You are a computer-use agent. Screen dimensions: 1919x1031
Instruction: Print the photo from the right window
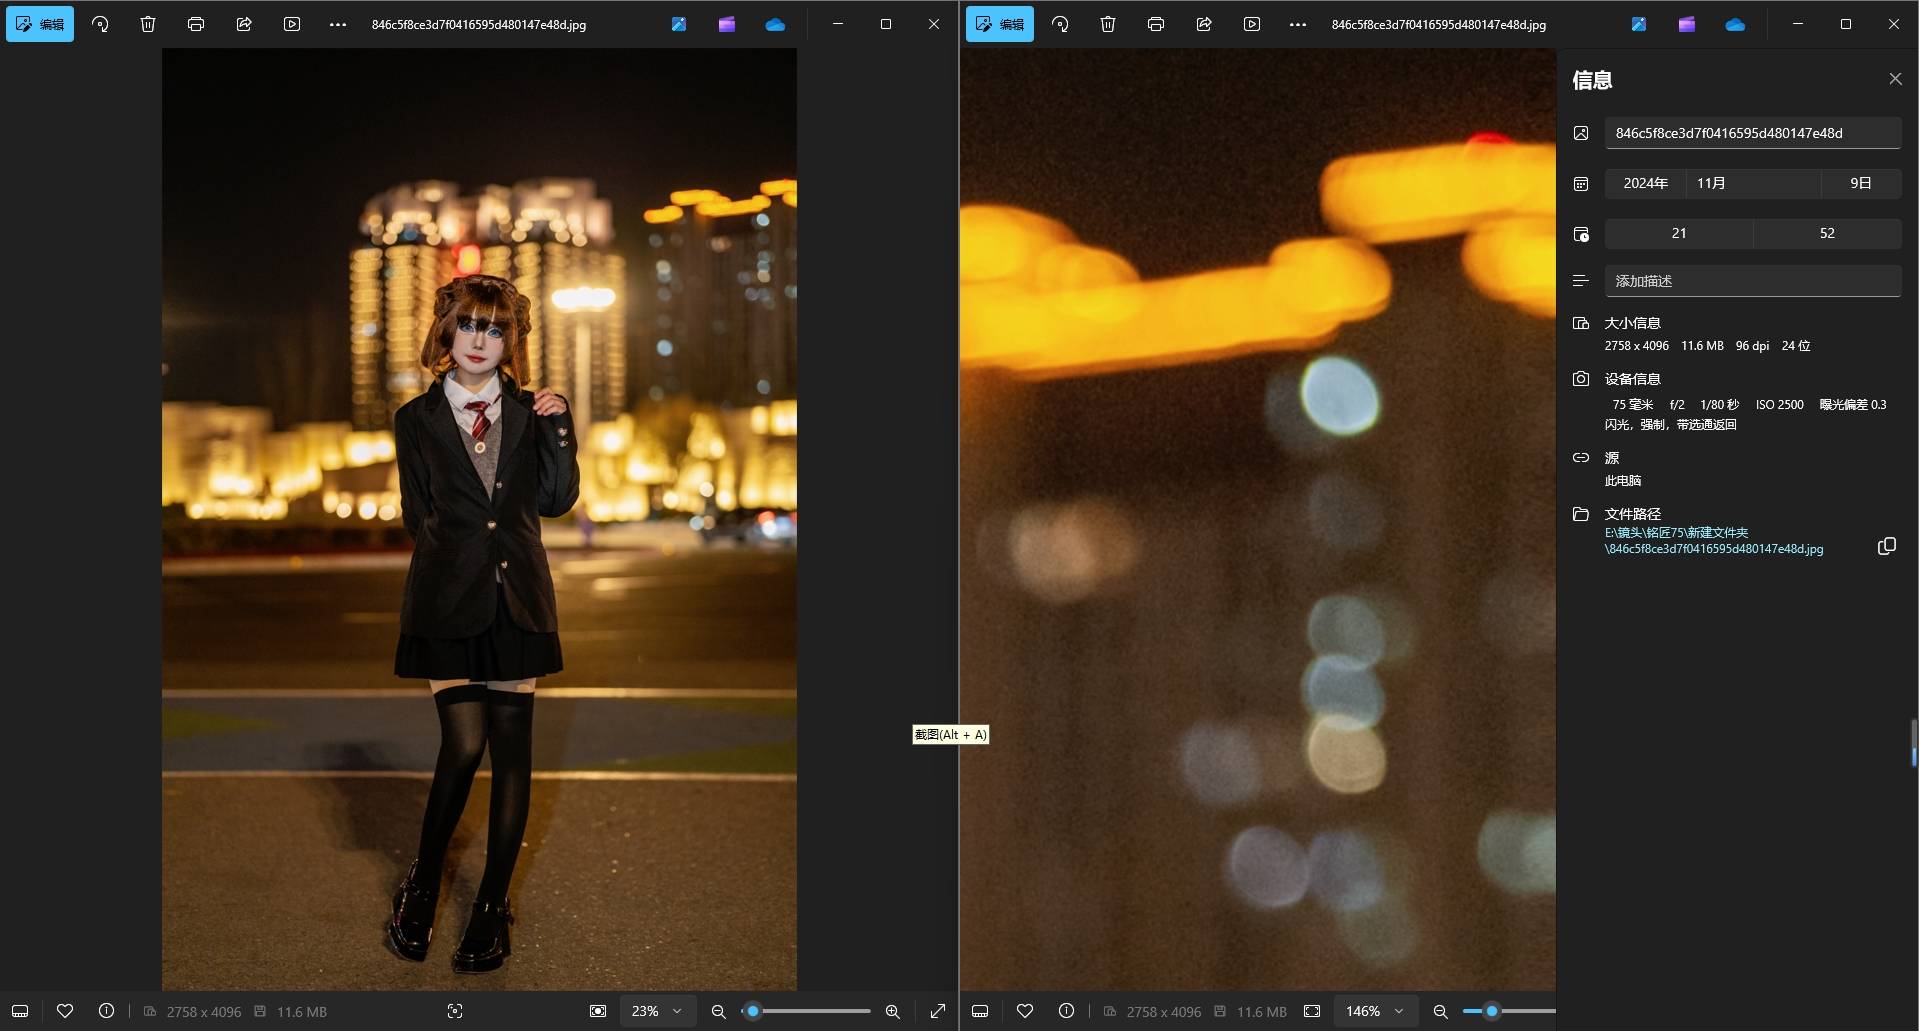1156,24
